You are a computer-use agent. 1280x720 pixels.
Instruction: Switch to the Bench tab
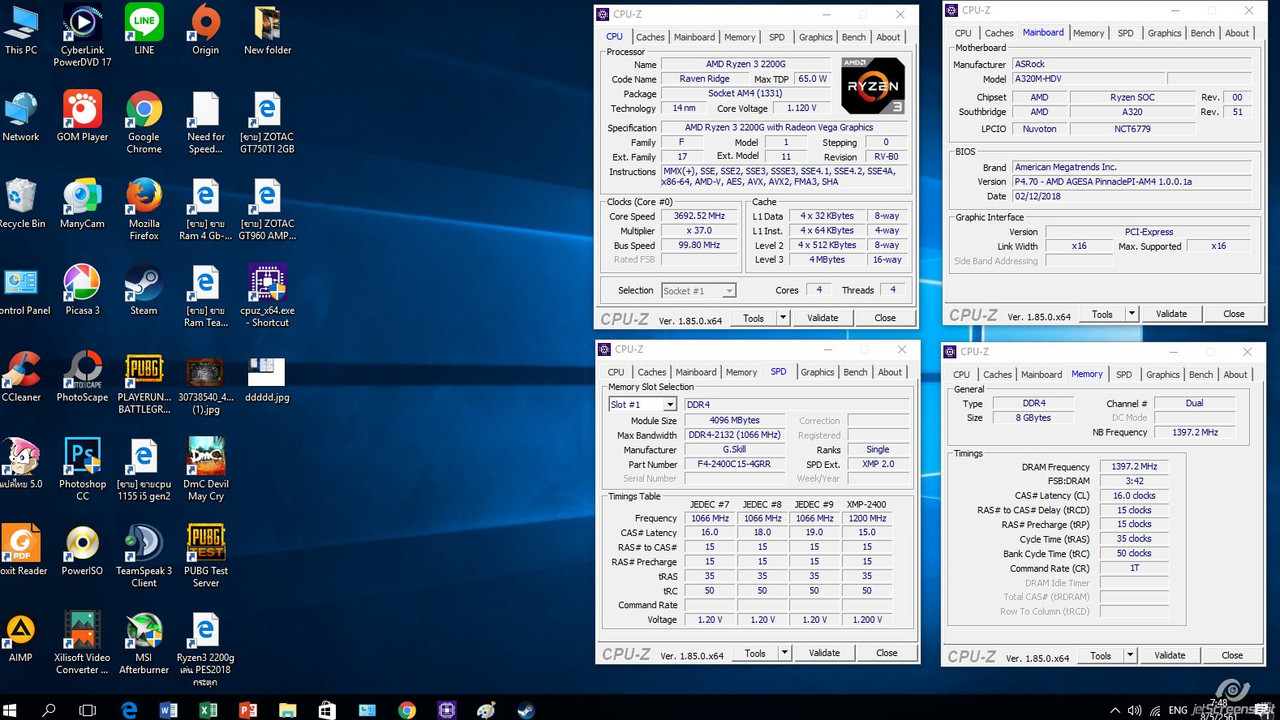(x=853, y=37)
